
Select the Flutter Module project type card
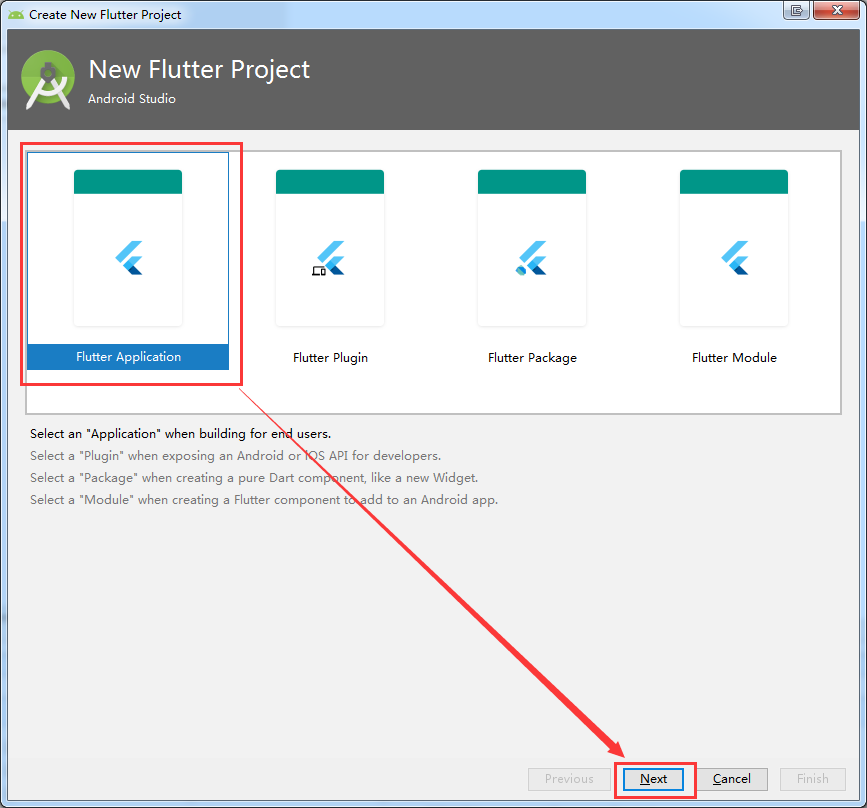point(734,260)
